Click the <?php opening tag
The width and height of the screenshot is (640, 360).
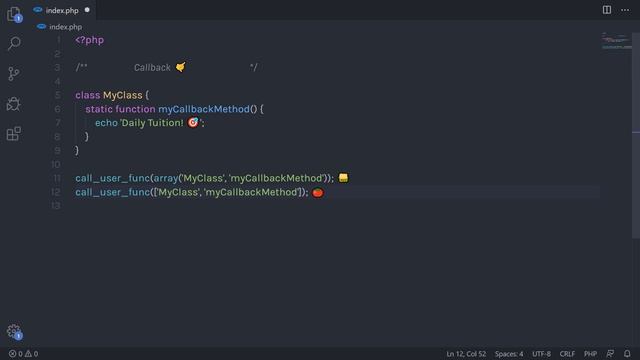click(90, 40)
